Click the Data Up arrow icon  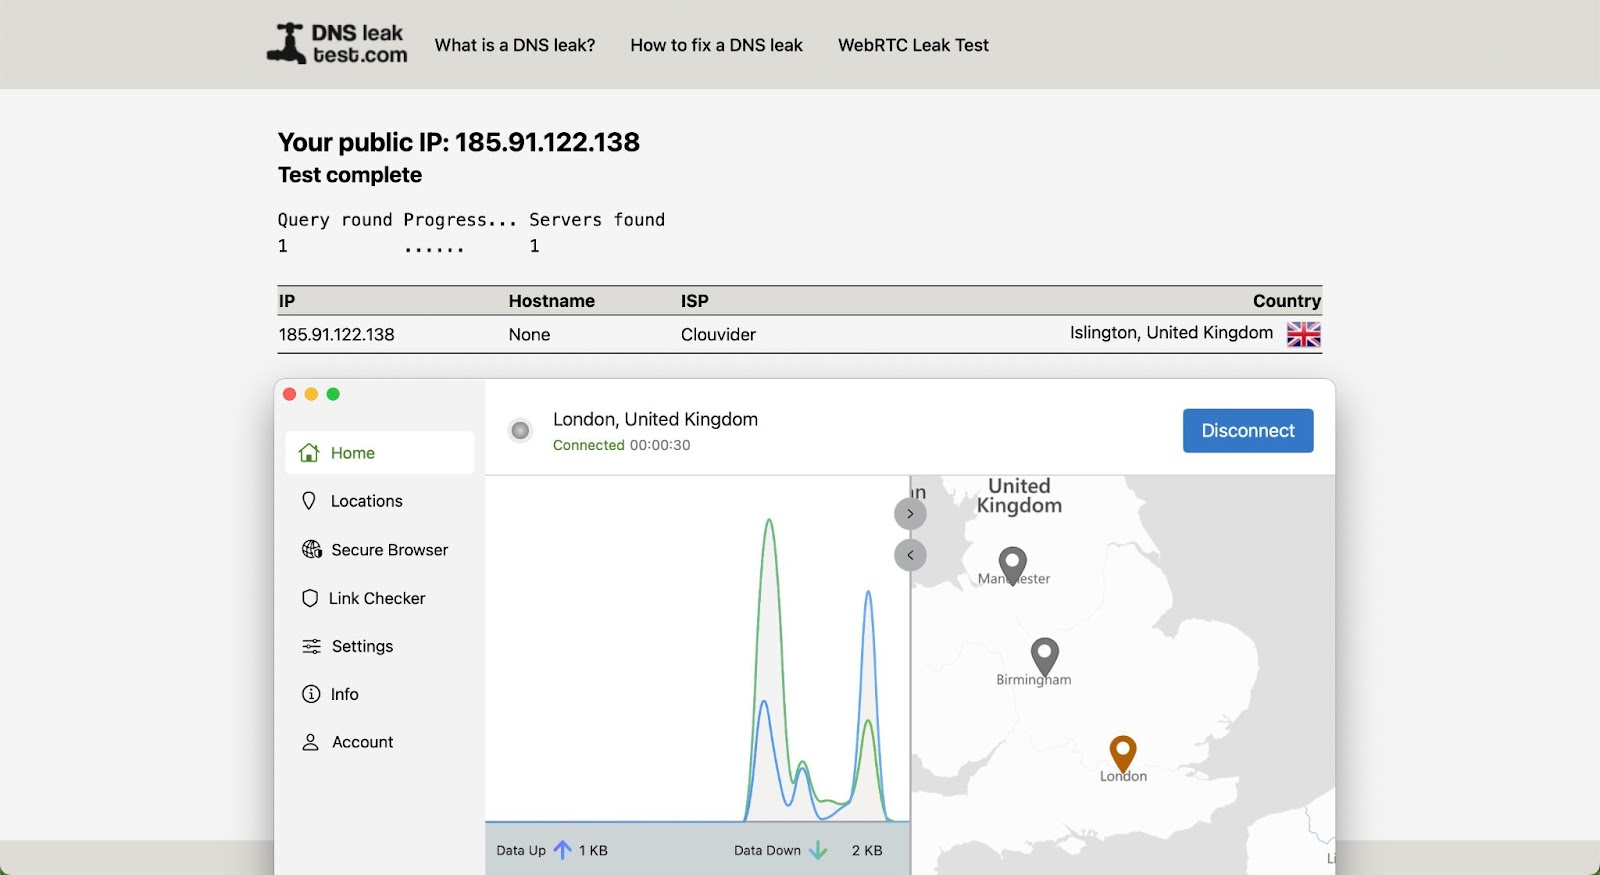click(562, 850)
